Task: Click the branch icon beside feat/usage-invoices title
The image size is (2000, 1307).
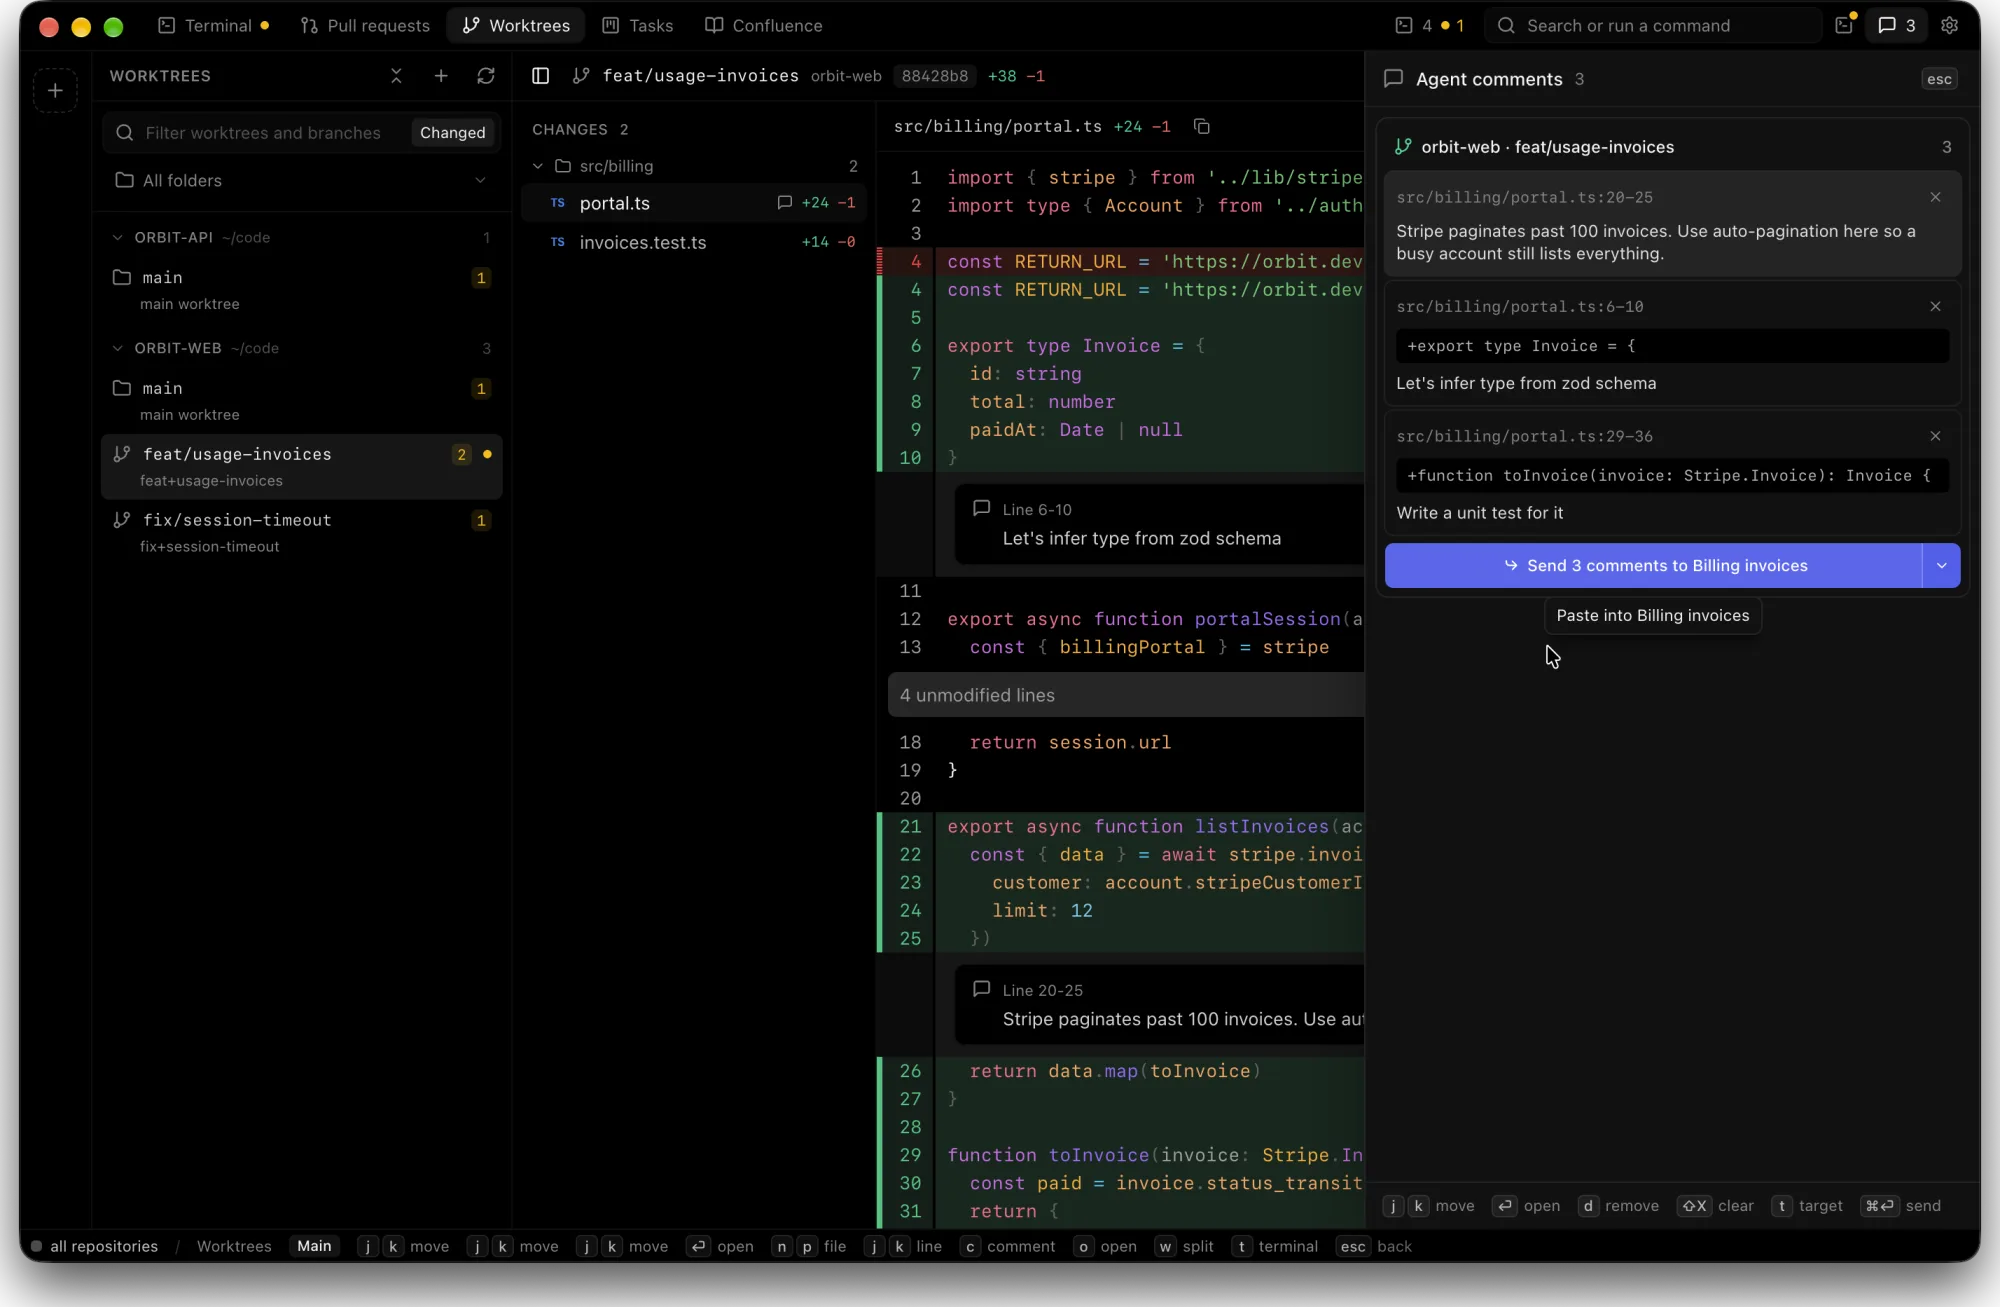Action: pyautogui.click(x=581, y=76)
